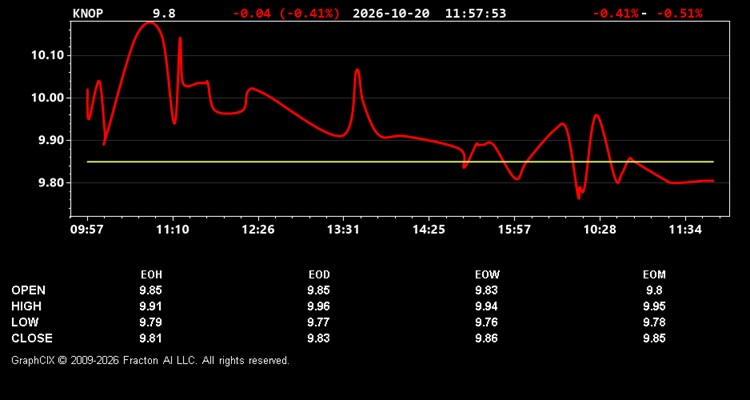Select EOM low value 9.78
This screenshot has width=750, height=400.
click(x=654, y=322)
